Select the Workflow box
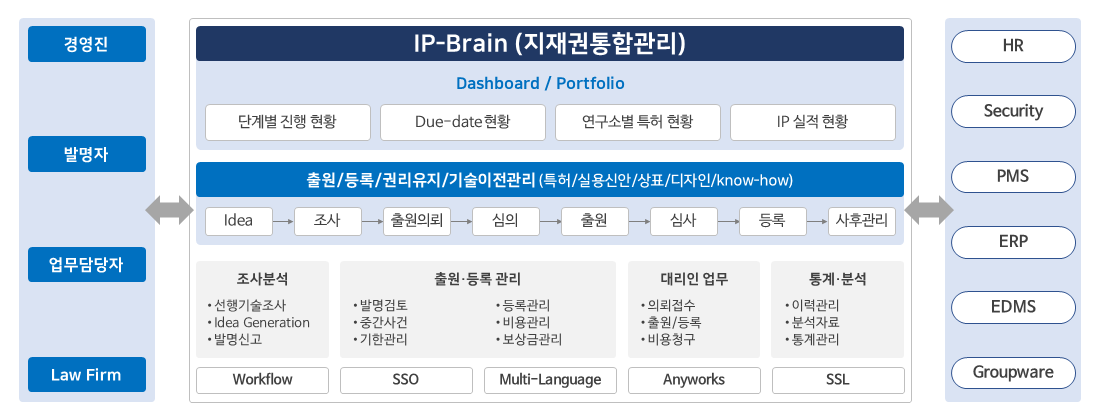 click(x=262, y=380)
